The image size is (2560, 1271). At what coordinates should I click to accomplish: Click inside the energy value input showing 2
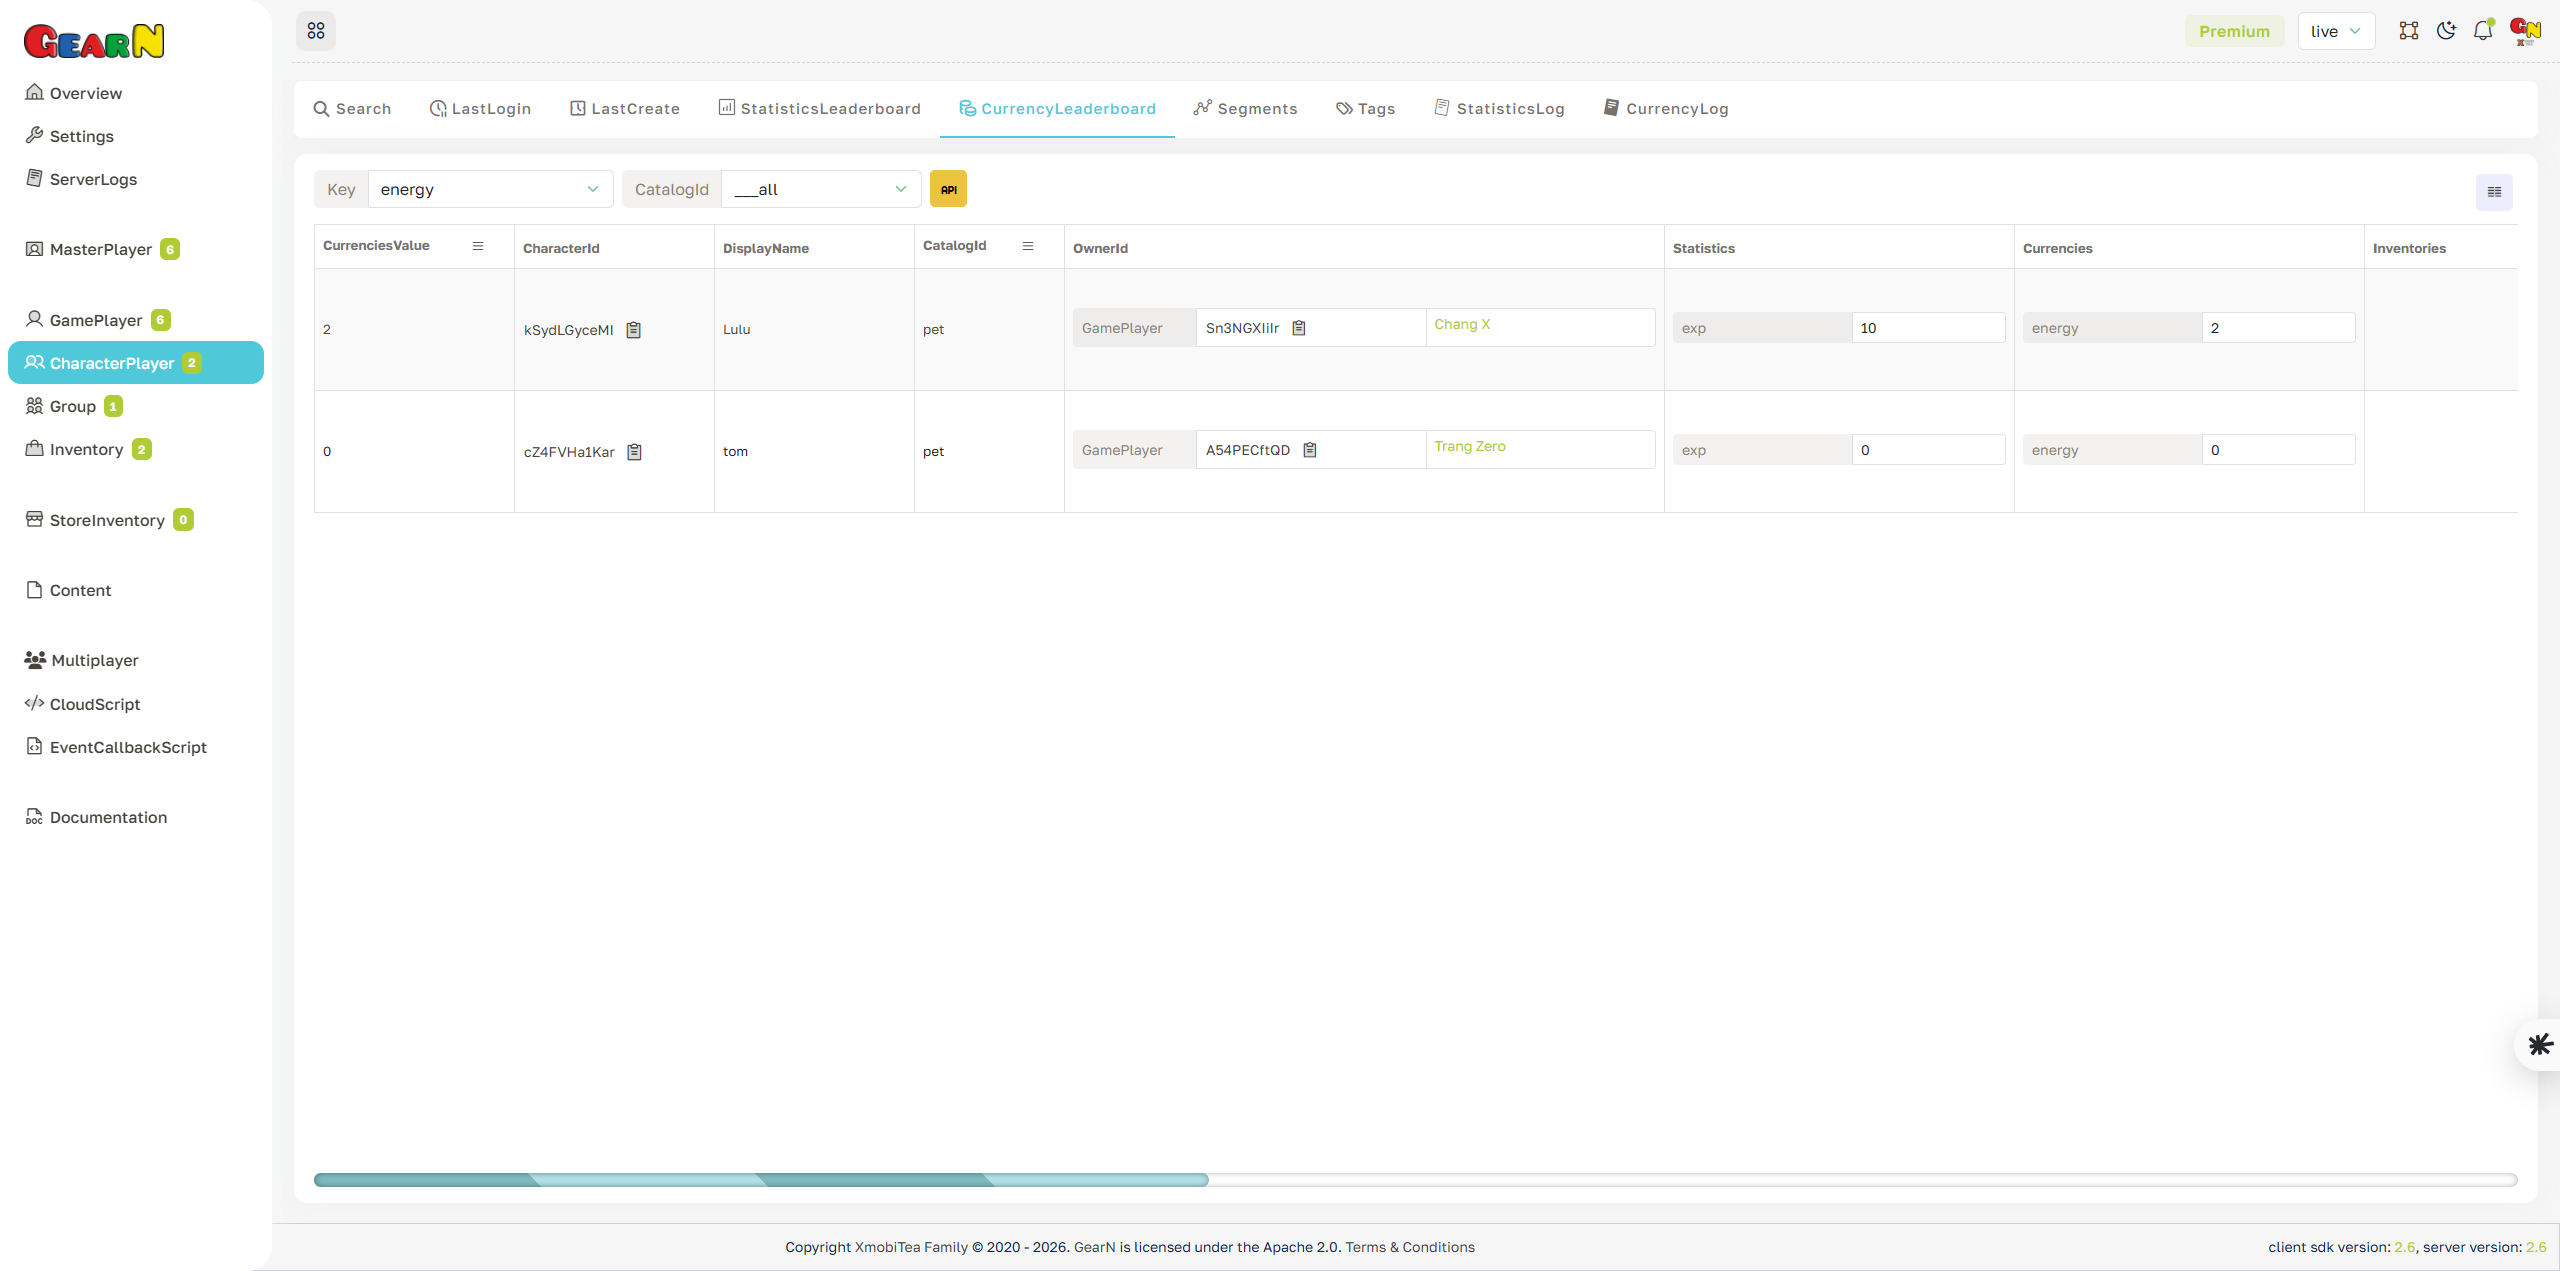(x=2277, y=327)
